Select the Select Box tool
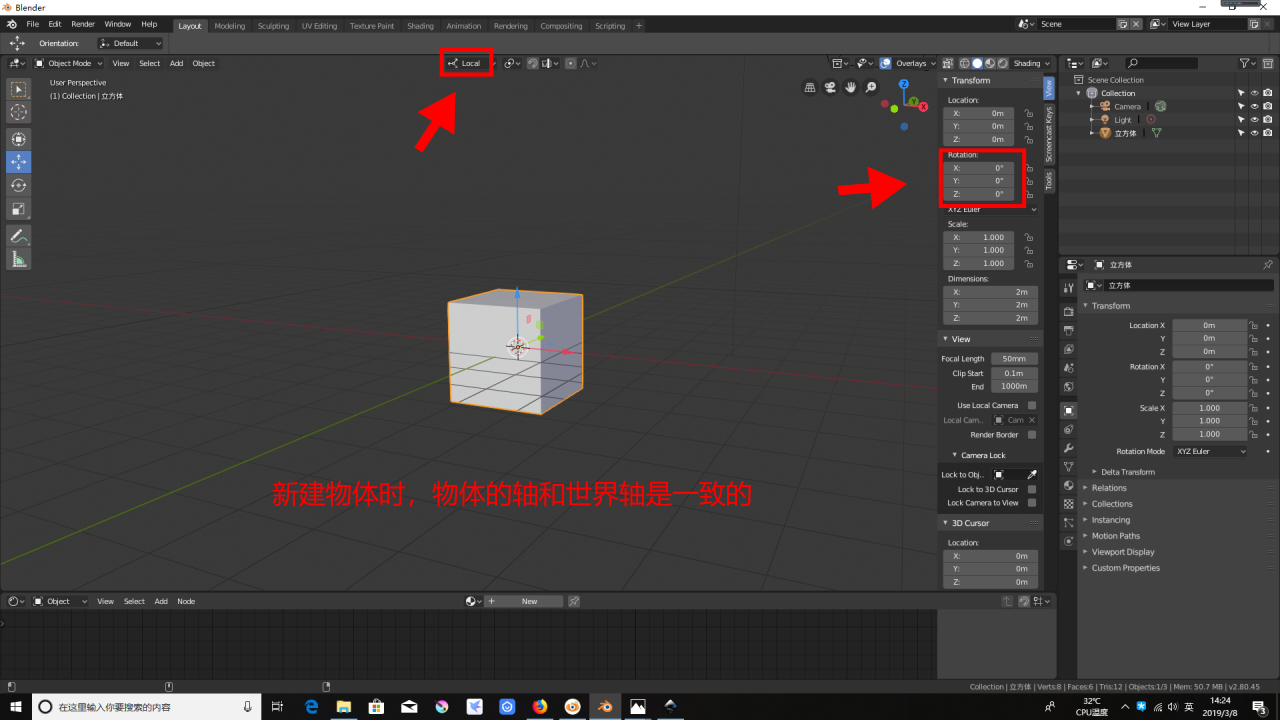This screenshot has width=1280, height=720. 18,90
